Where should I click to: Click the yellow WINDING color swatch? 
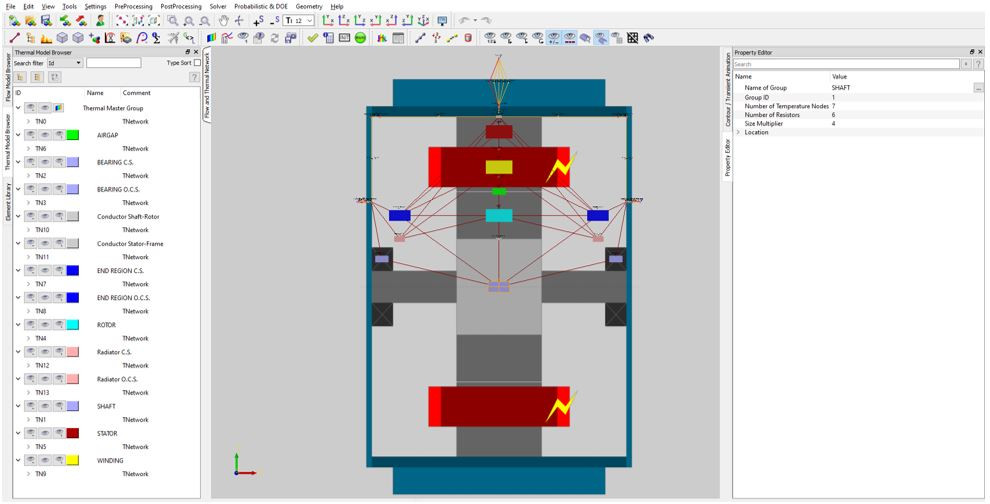tap(72, 461)
